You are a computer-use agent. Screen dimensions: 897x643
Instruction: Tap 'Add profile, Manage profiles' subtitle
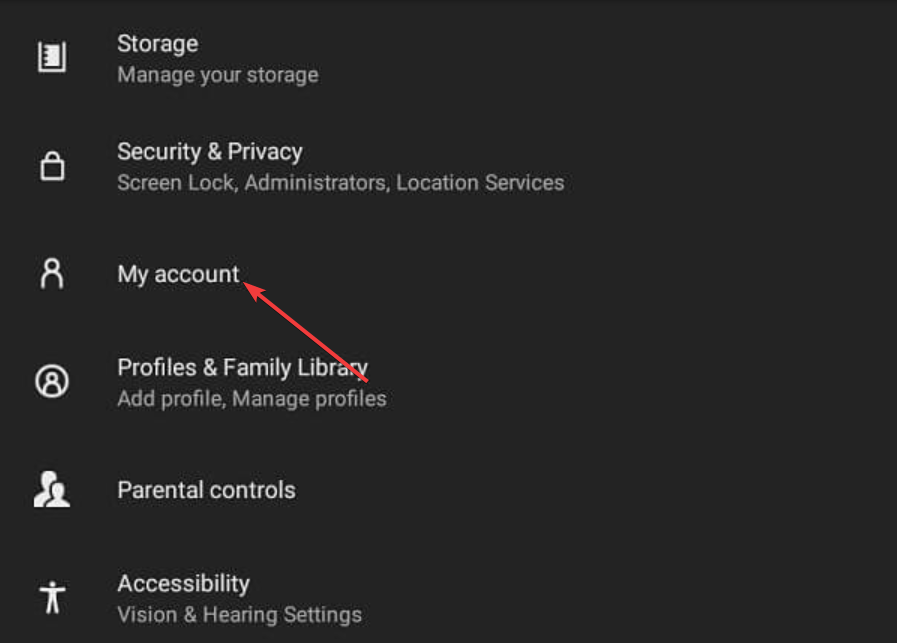251,399
